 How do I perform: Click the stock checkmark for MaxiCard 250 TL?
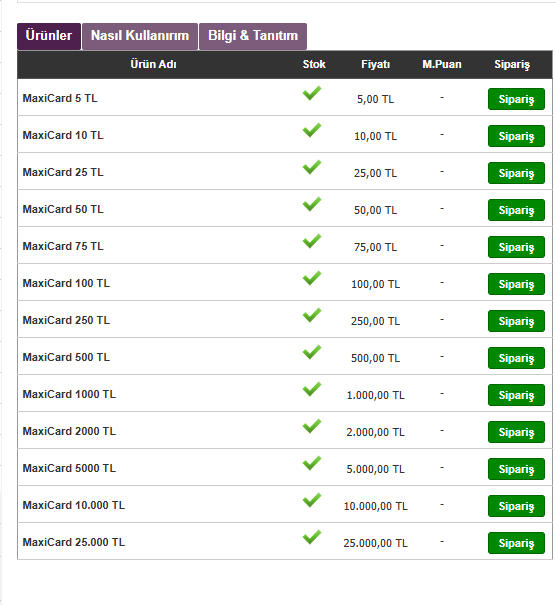312,315
